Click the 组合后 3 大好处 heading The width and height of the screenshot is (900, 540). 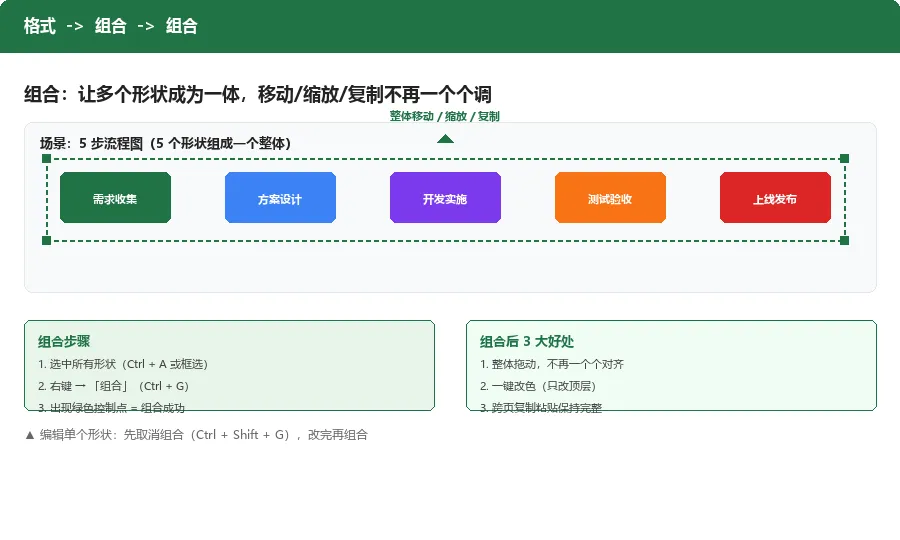[527, 341]
